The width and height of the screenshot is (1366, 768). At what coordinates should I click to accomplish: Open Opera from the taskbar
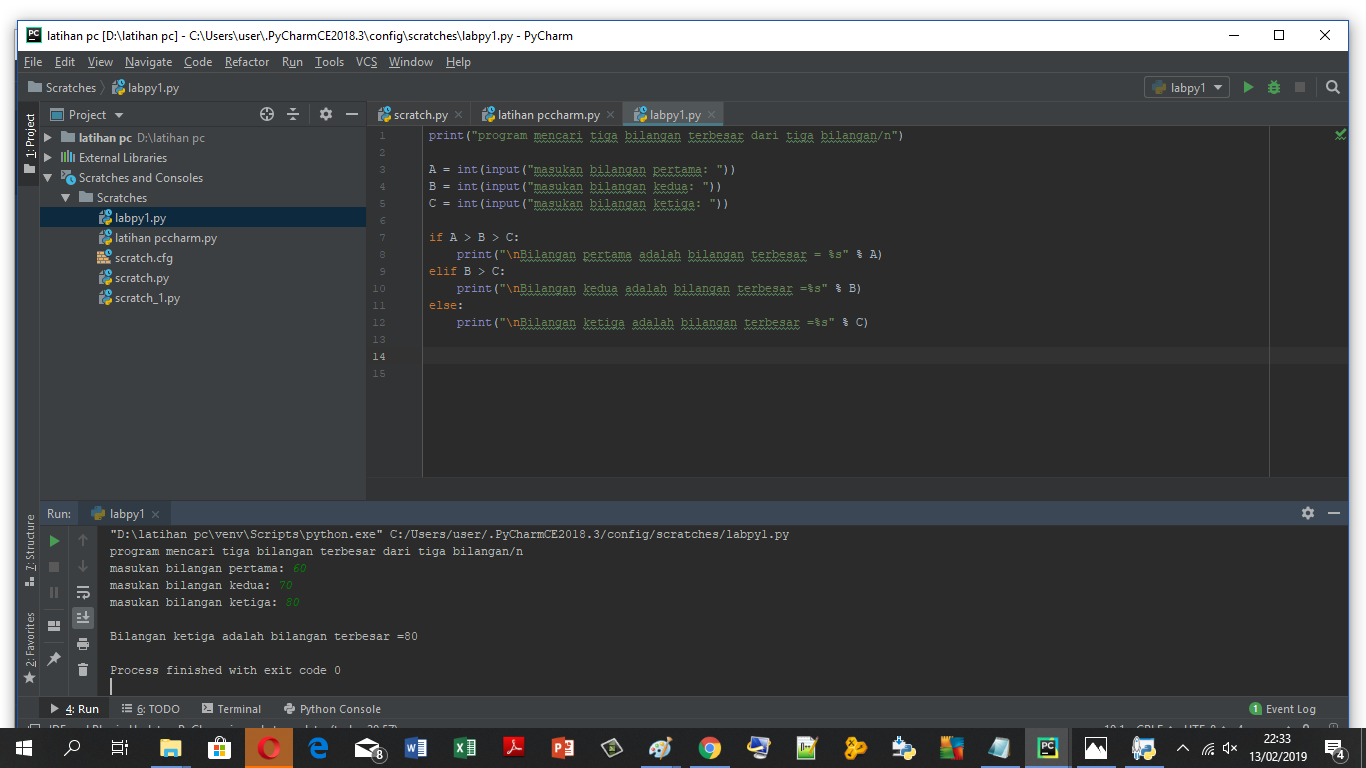click(x=269, y=747)
